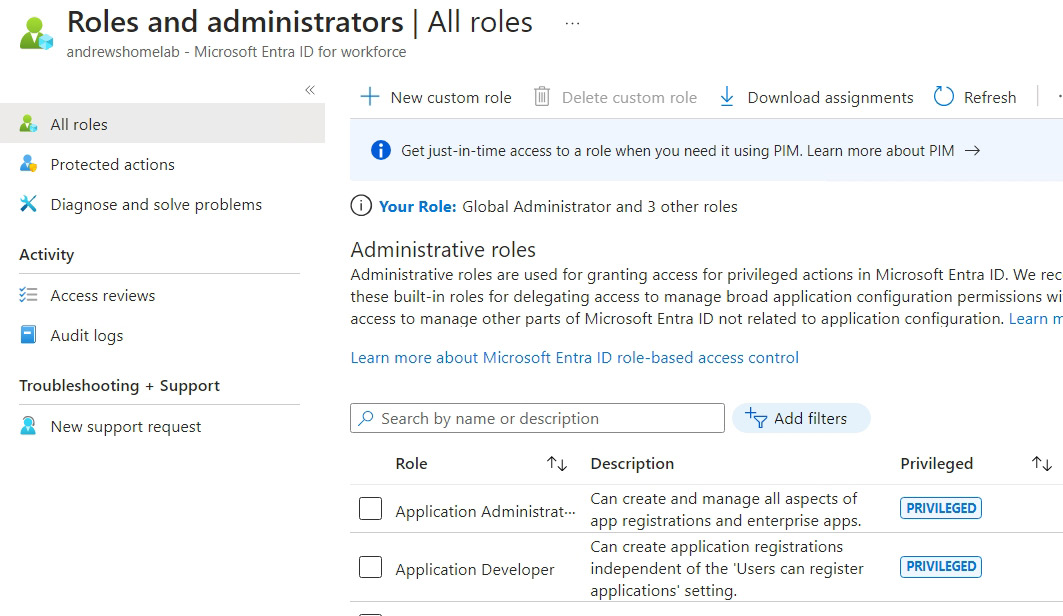Tick the Application Developer checkbox
The height and width of the screenshot is (616, 1063).
370,567
